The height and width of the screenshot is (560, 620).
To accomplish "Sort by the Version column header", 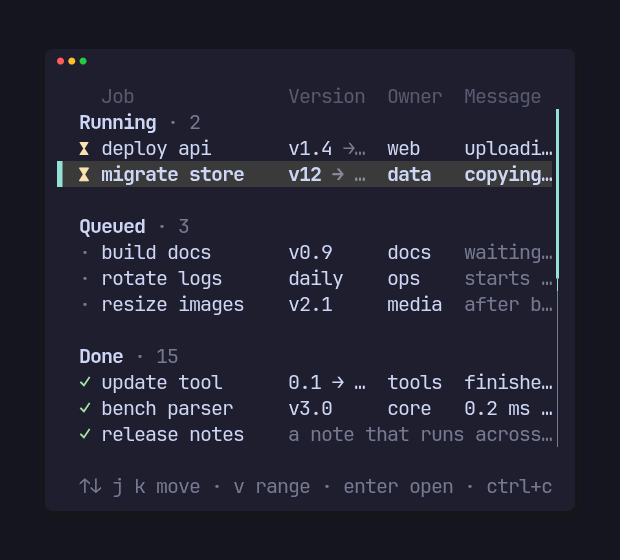I will pos(327,97).
